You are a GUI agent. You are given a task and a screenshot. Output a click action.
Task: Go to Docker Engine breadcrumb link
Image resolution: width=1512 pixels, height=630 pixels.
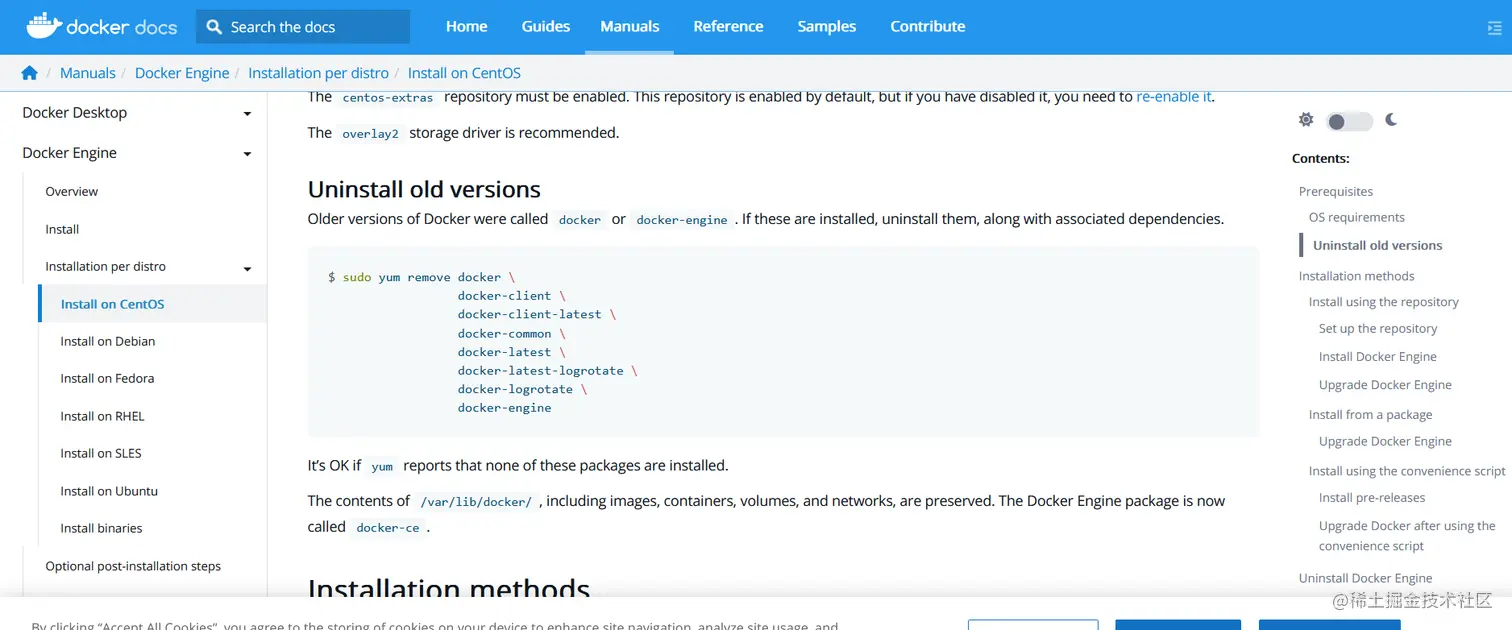point(182,73)
